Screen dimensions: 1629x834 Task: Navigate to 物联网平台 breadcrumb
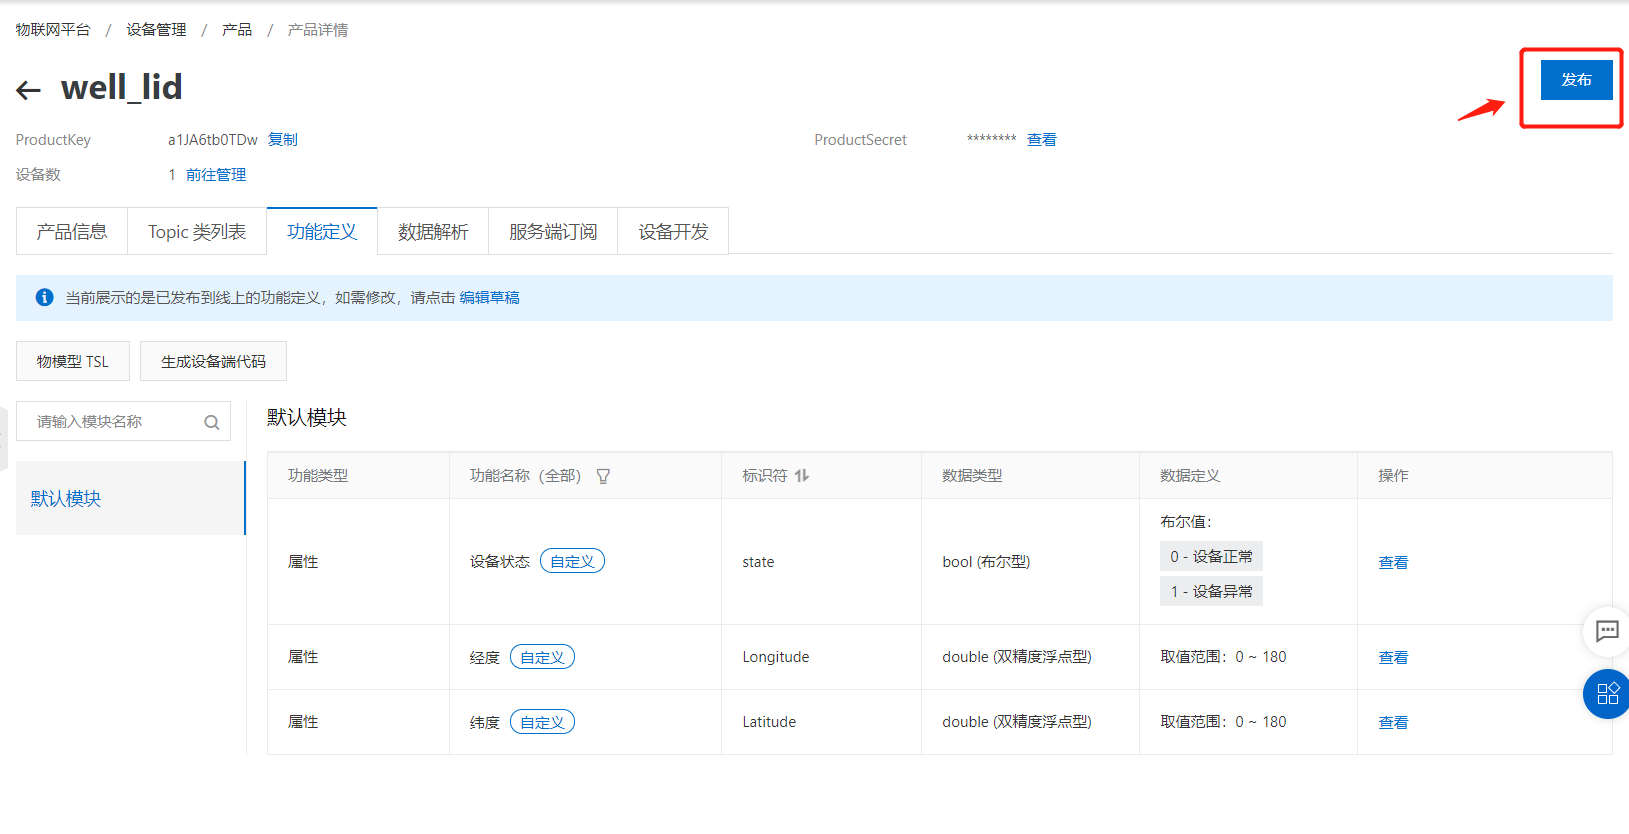coord(53,30)
